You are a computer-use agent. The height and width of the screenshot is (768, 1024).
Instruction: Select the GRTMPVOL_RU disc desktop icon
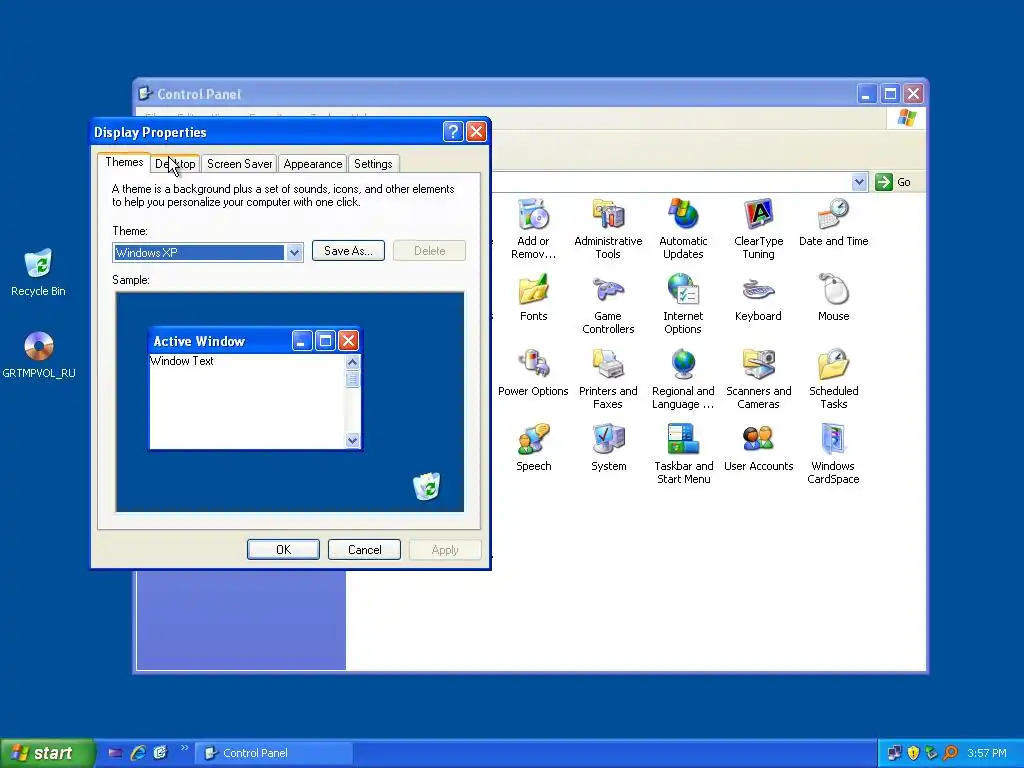click(39, 346)
